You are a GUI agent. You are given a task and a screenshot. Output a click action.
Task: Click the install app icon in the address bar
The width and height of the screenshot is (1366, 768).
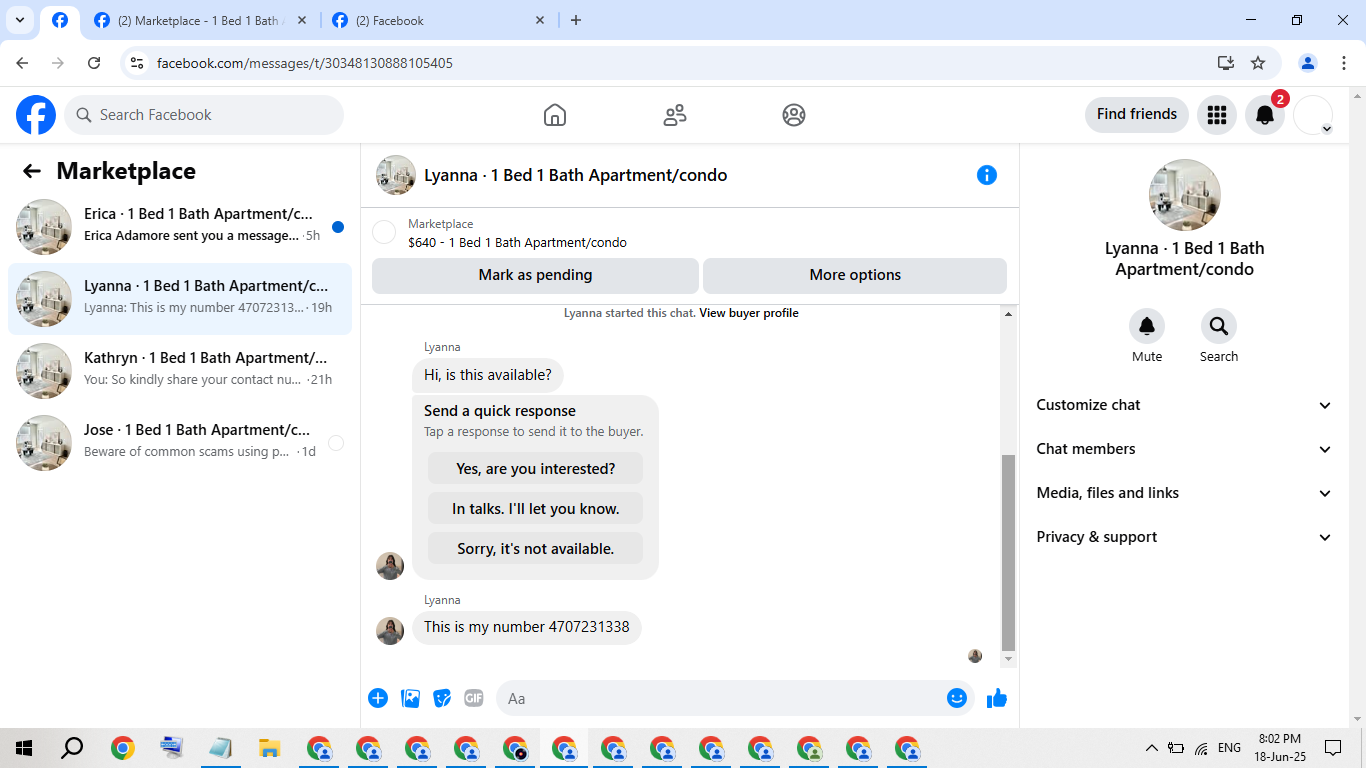click(1226, 63)
